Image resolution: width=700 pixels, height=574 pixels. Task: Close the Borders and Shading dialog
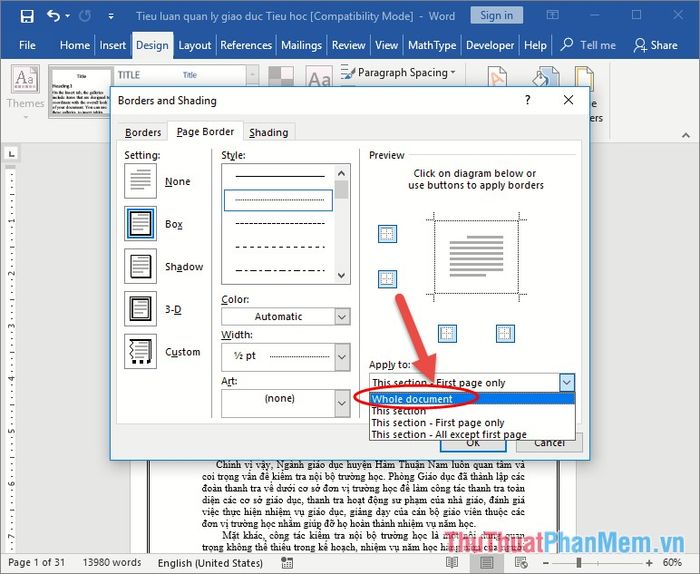tap(568, 100)
